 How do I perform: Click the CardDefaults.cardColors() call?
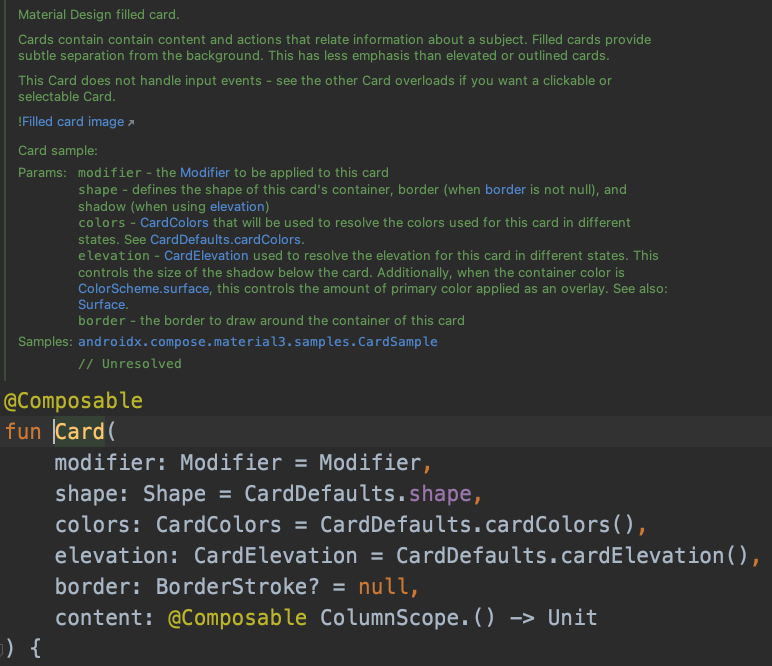477,525
